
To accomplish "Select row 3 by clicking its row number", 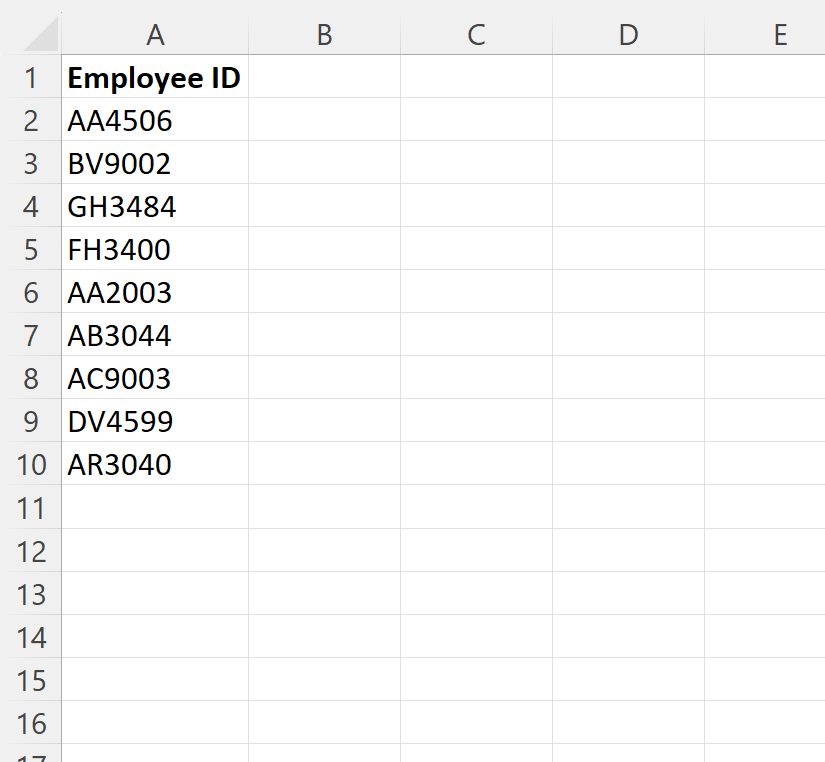I will (32, 163).
